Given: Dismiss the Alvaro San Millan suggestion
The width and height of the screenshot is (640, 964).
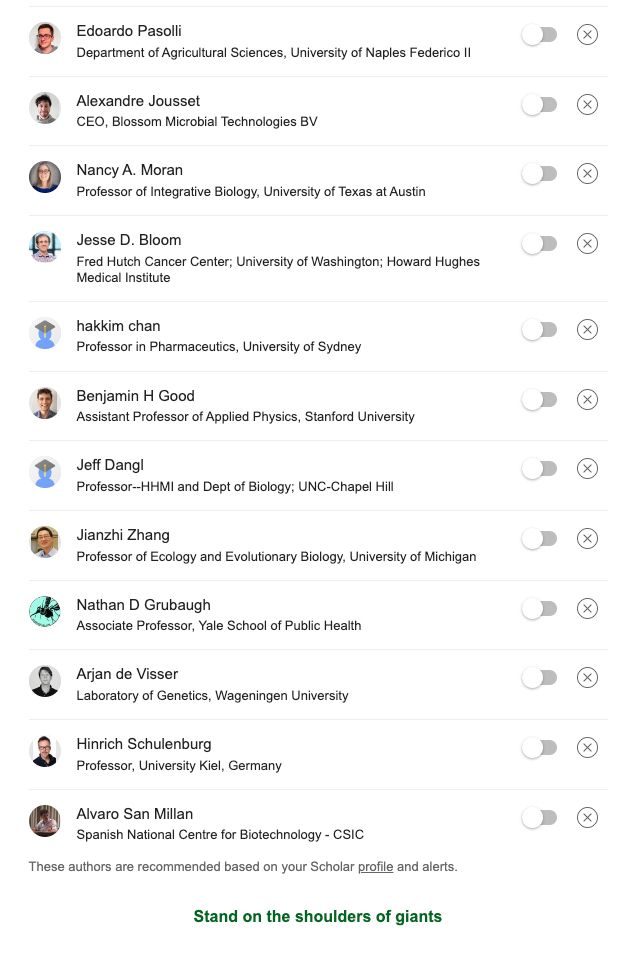Looking at the screenshot, I should 587,817.
